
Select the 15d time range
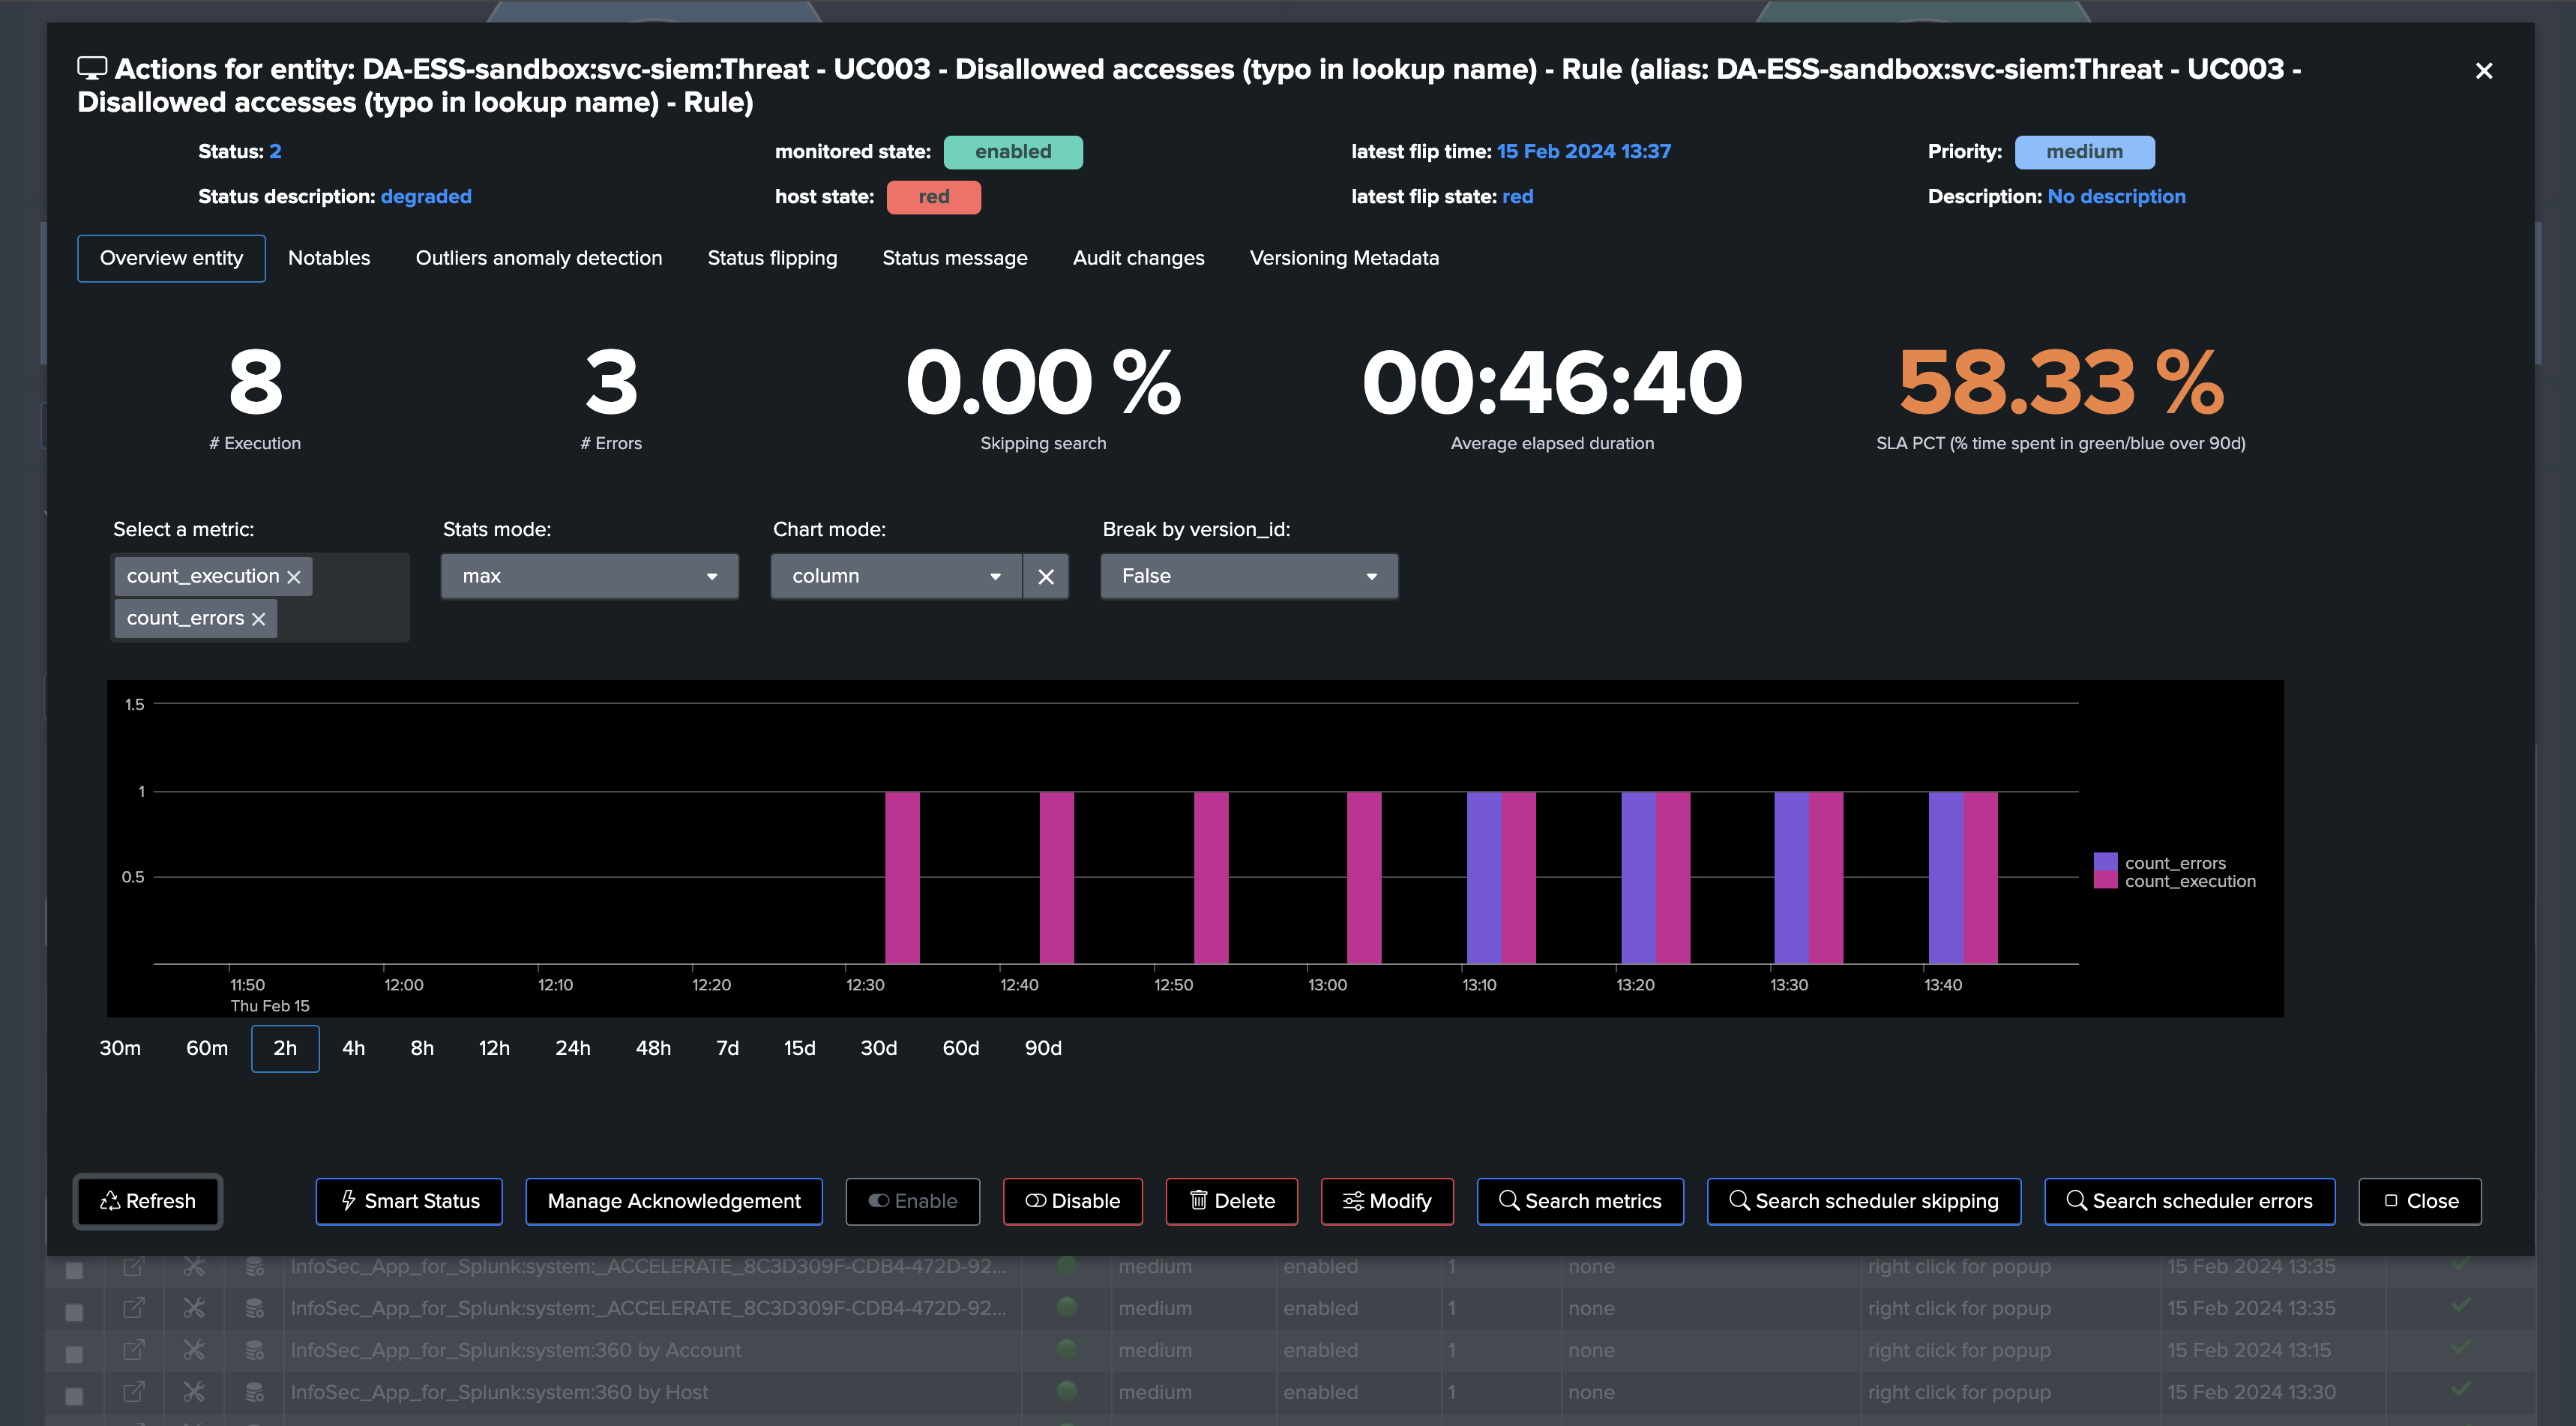click(x=799, y=1048)
